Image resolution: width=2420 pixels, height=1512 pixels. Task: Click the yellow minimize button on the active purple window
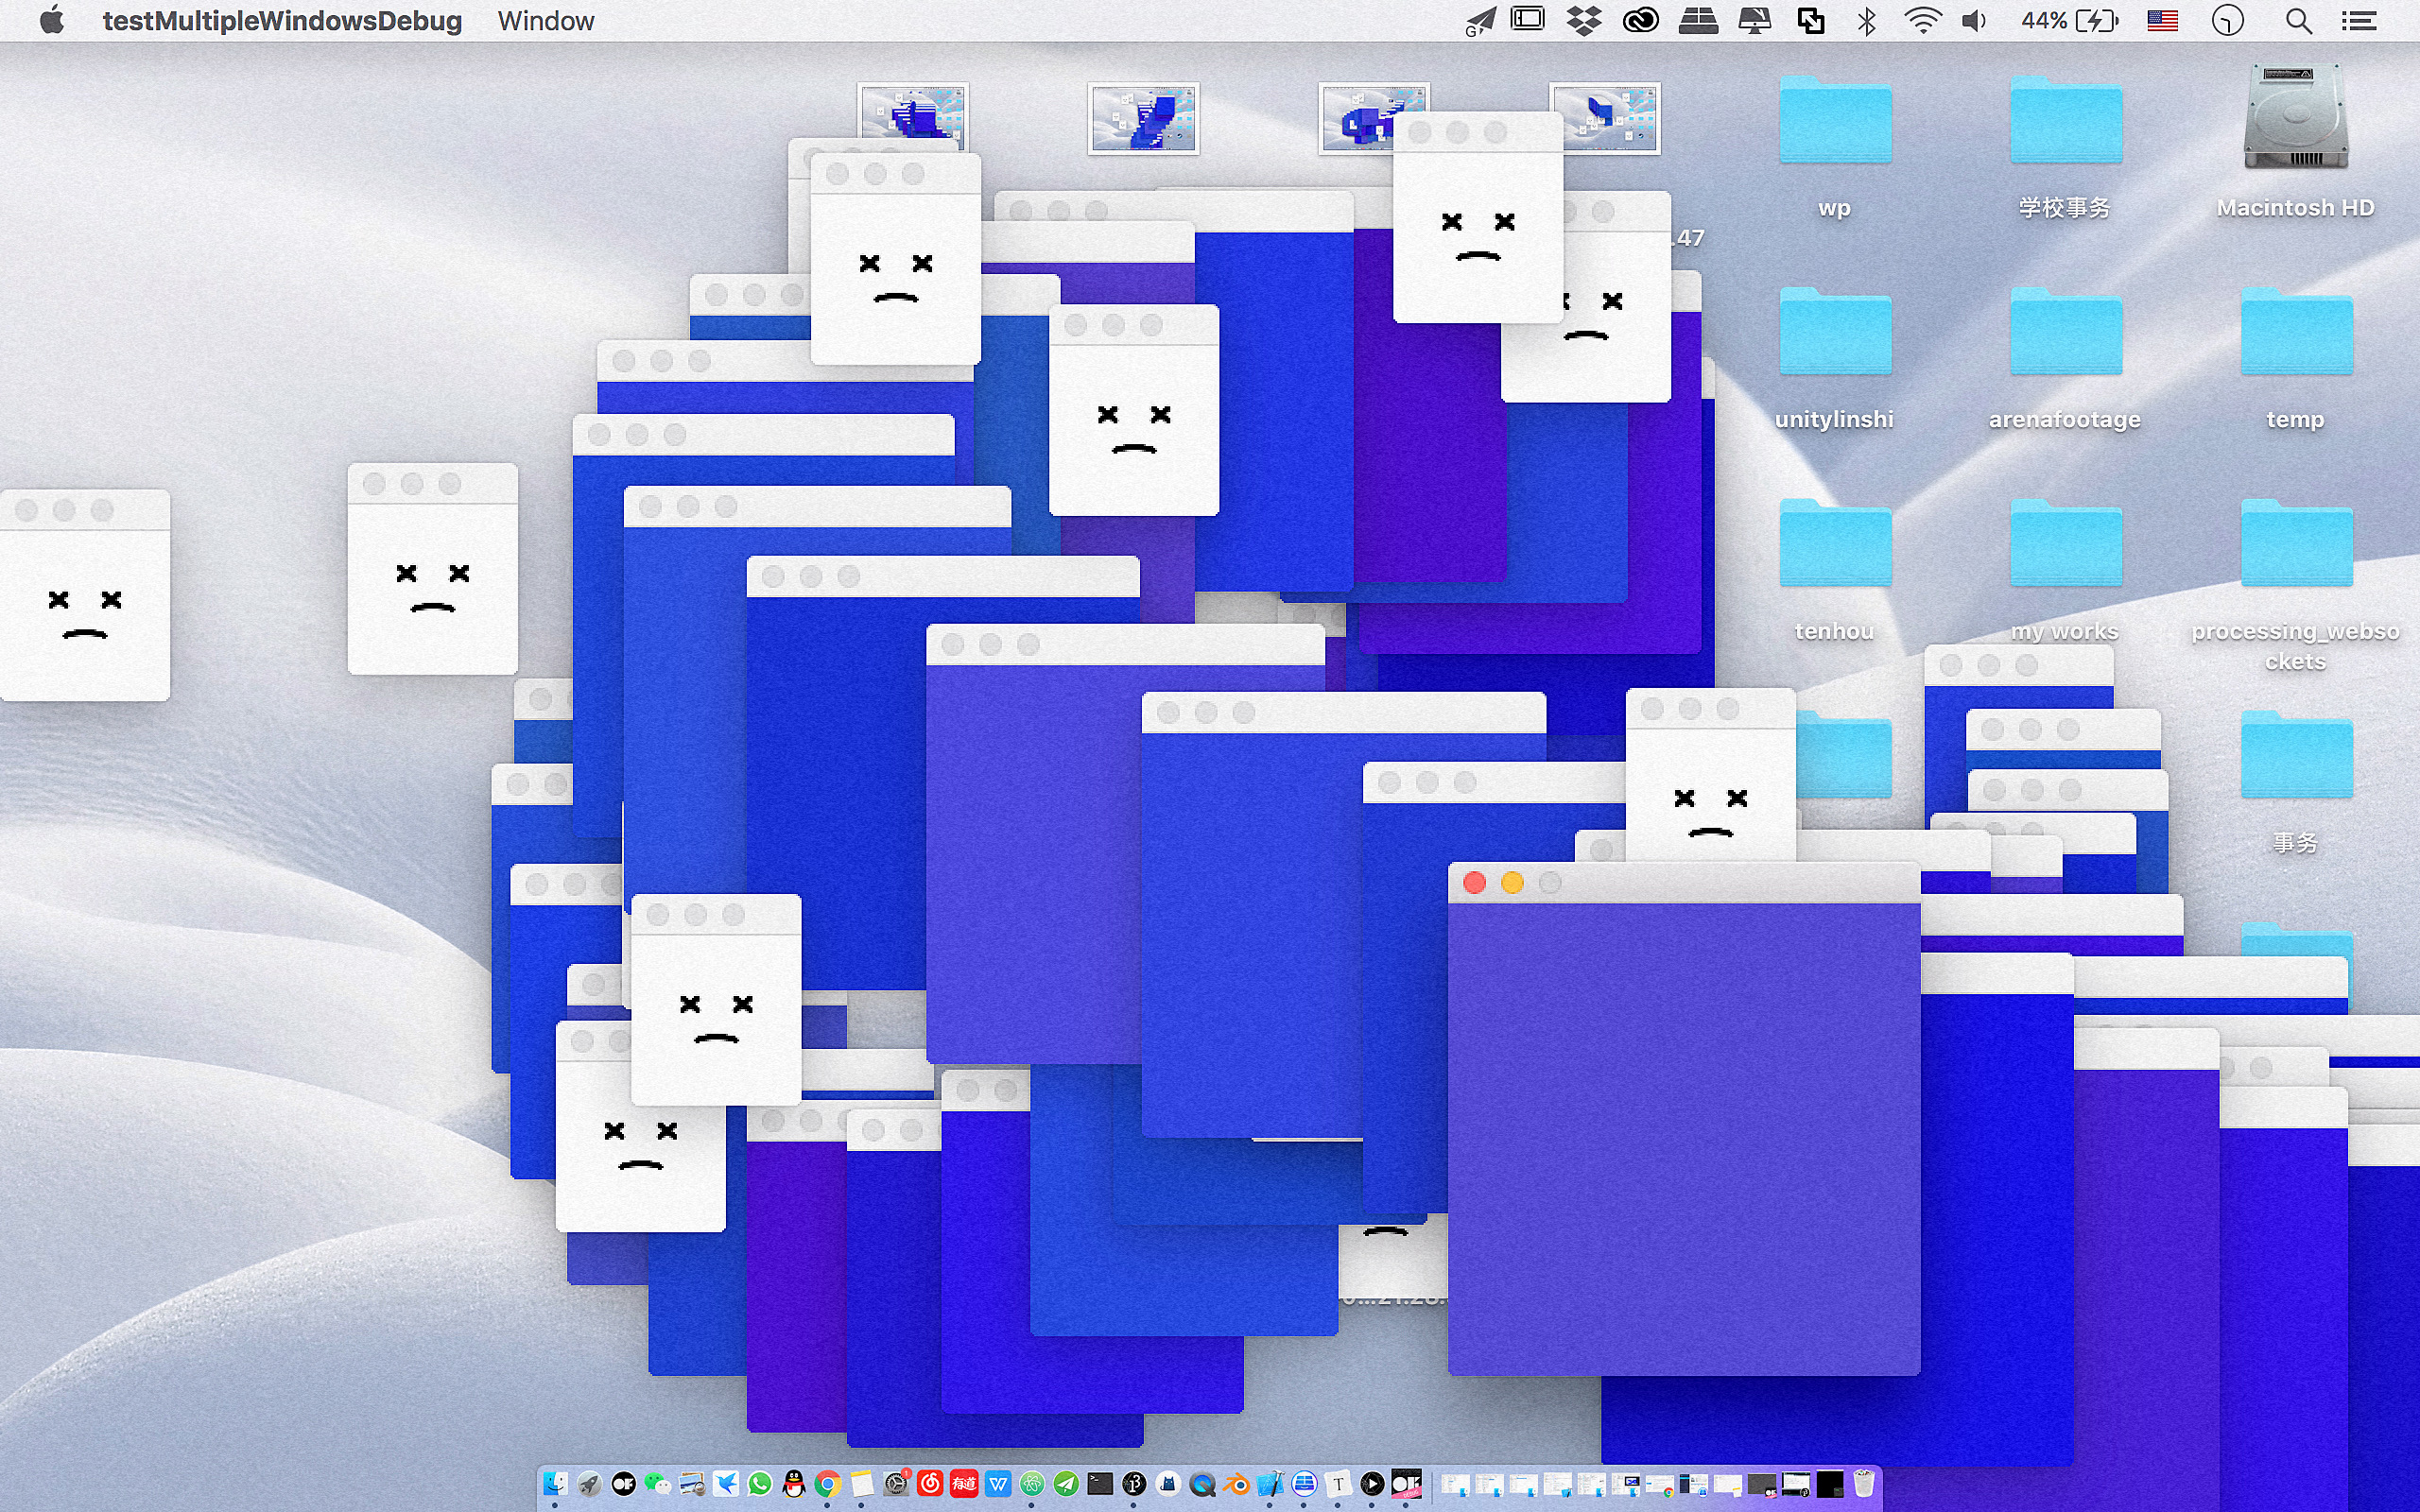click(x=1512, y=883)
